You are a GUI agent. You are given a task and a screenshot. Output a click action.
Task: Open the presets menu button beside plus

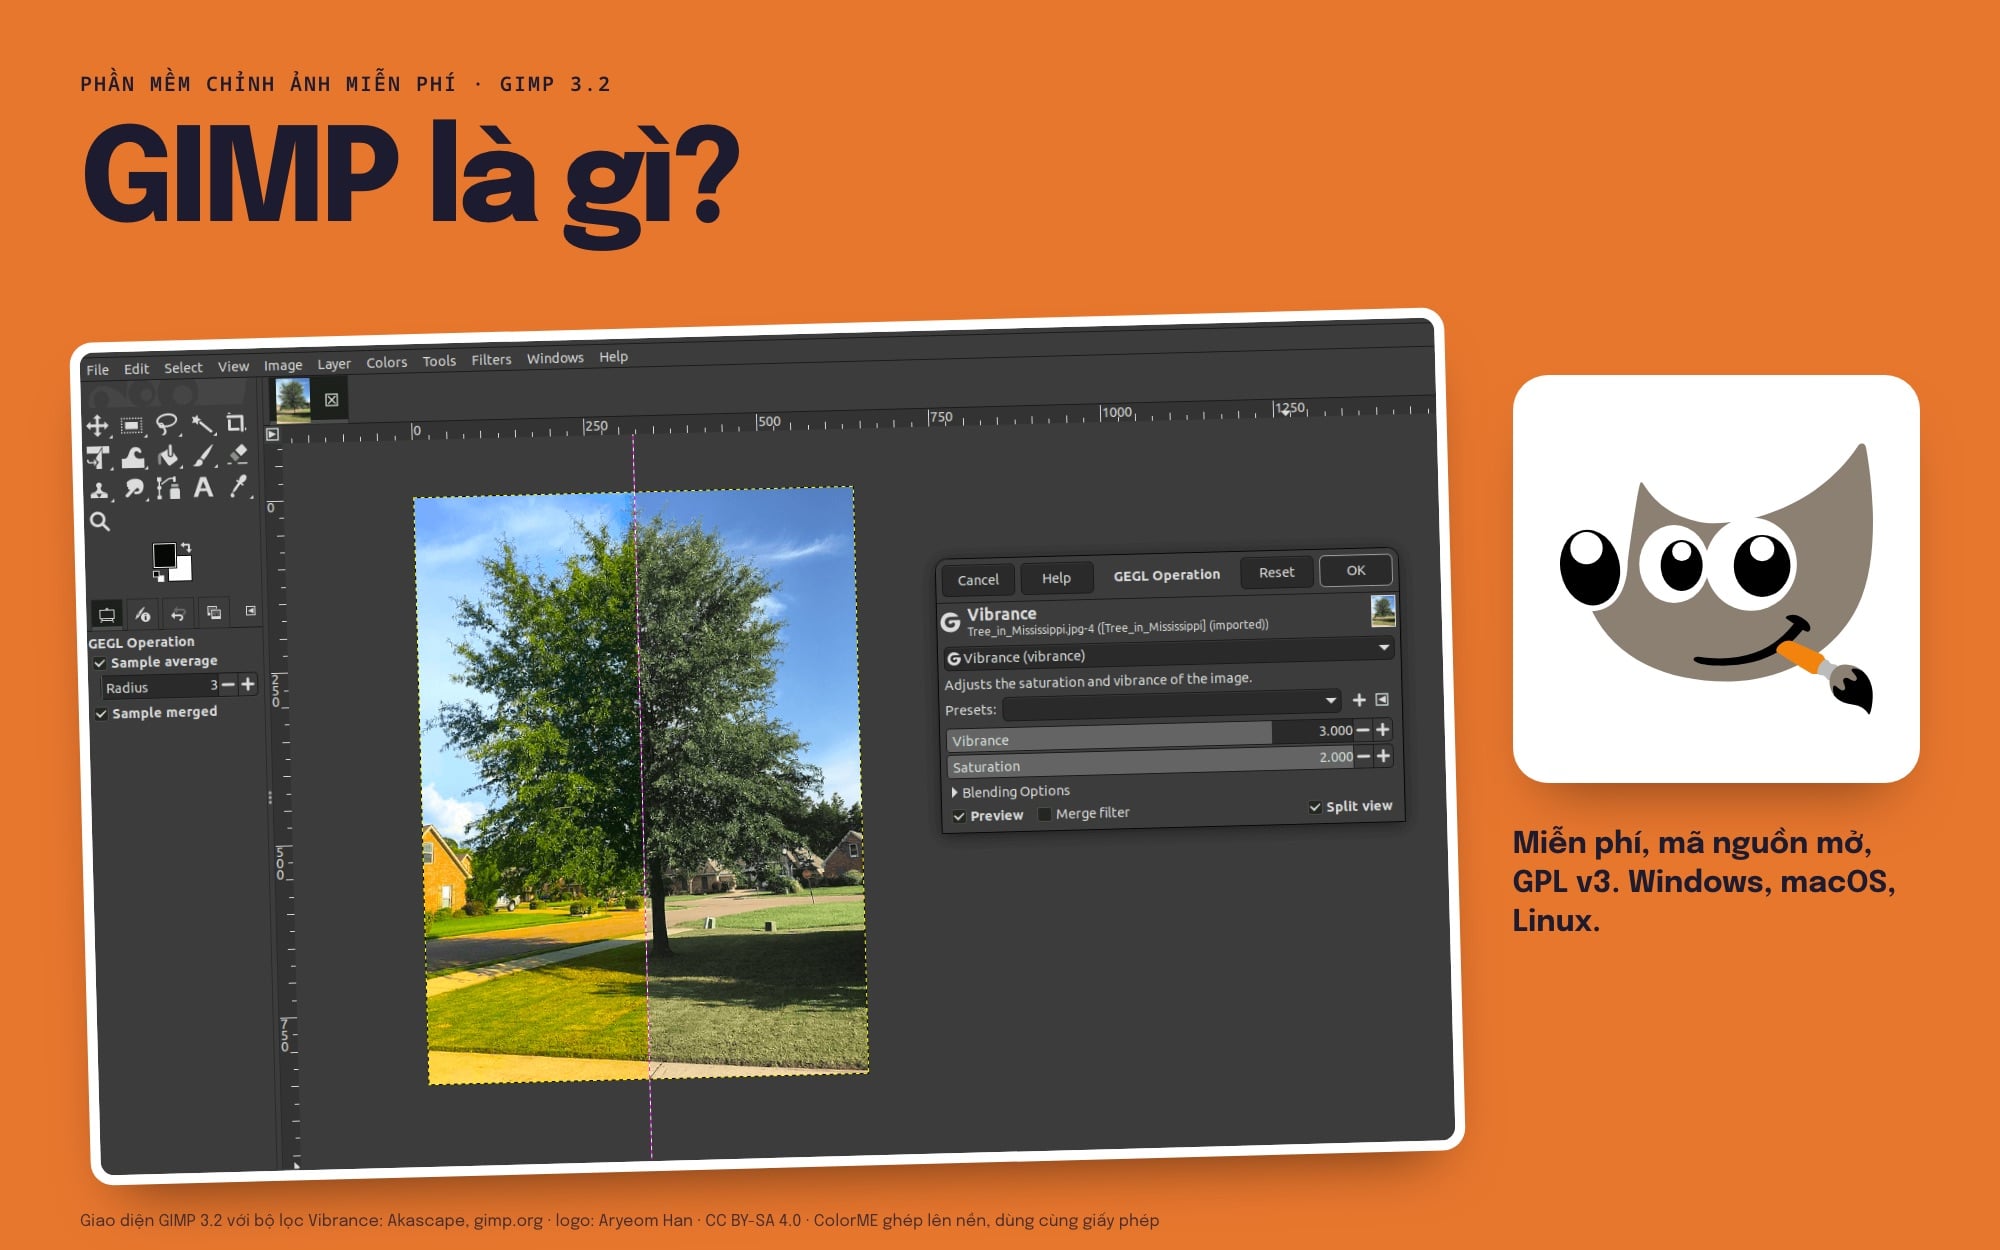click(1382, 700)
